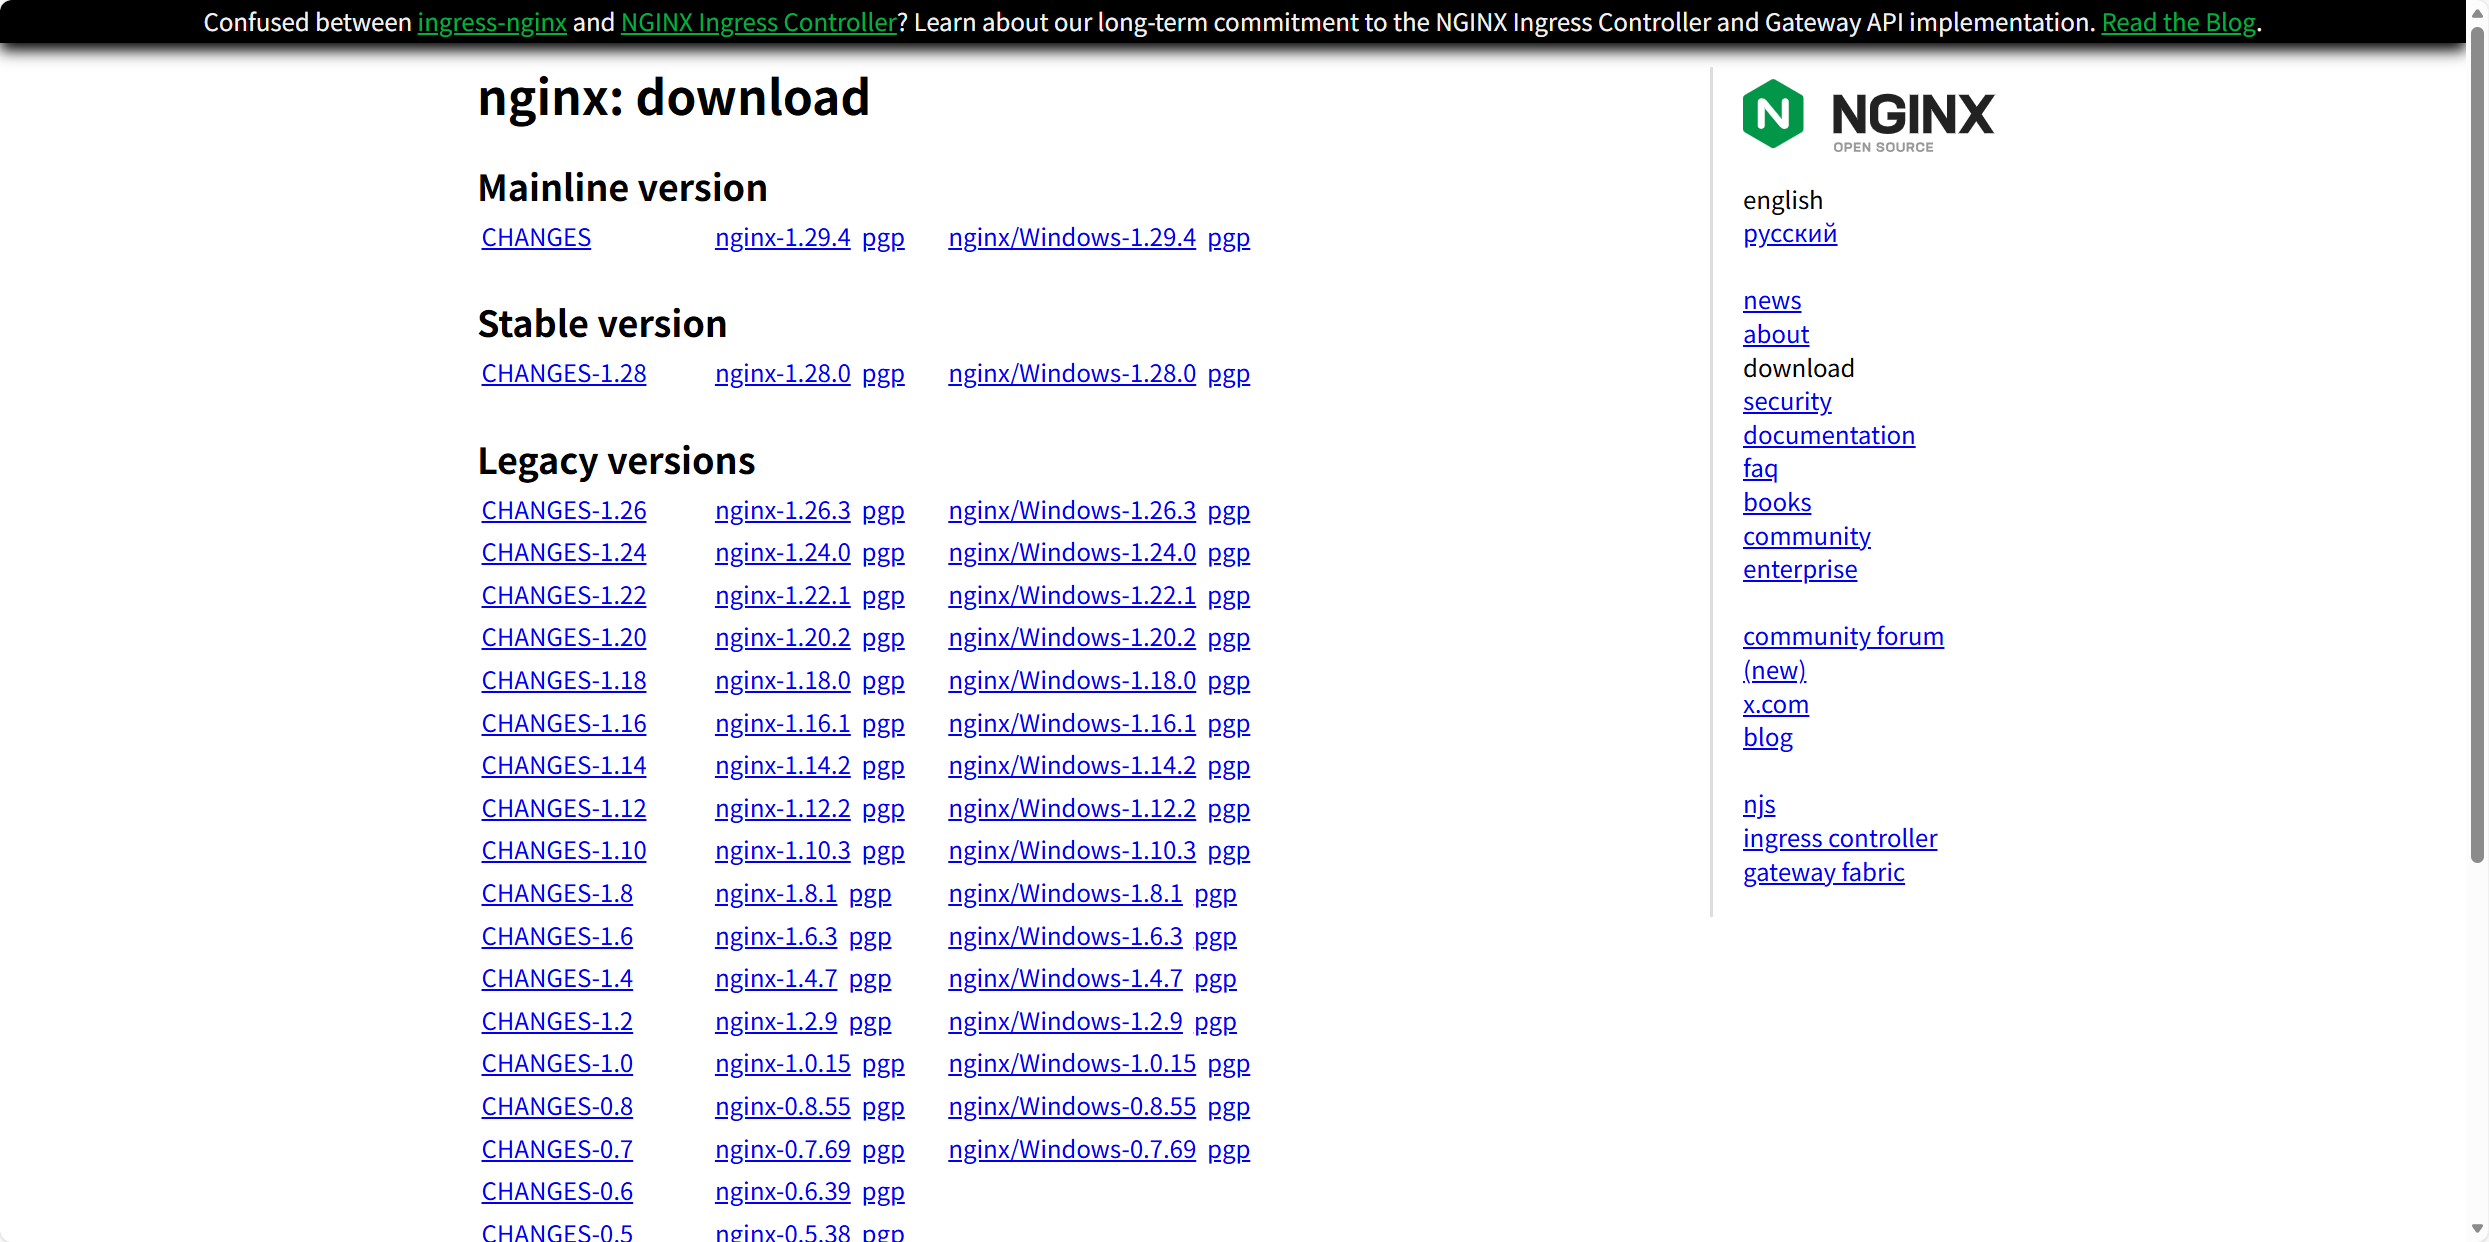Click ingress-nginx link in top banner
The image size is (2489, 1242).
491,22
